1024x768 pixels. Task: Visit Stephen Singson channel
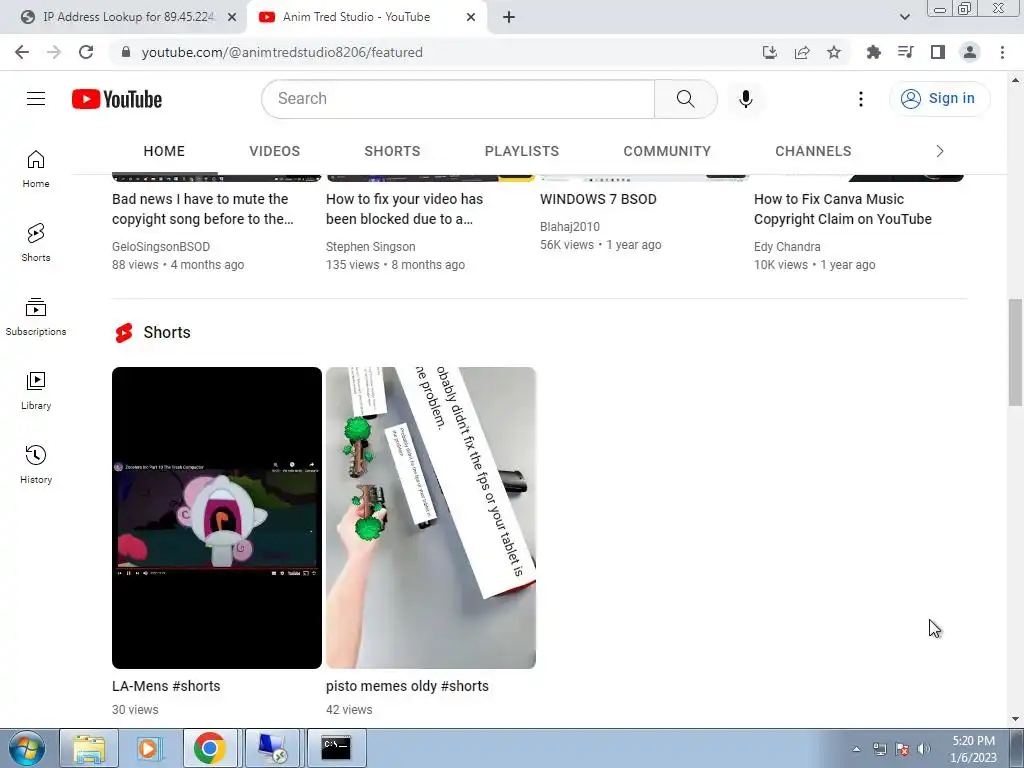click(x=370, y=247)
